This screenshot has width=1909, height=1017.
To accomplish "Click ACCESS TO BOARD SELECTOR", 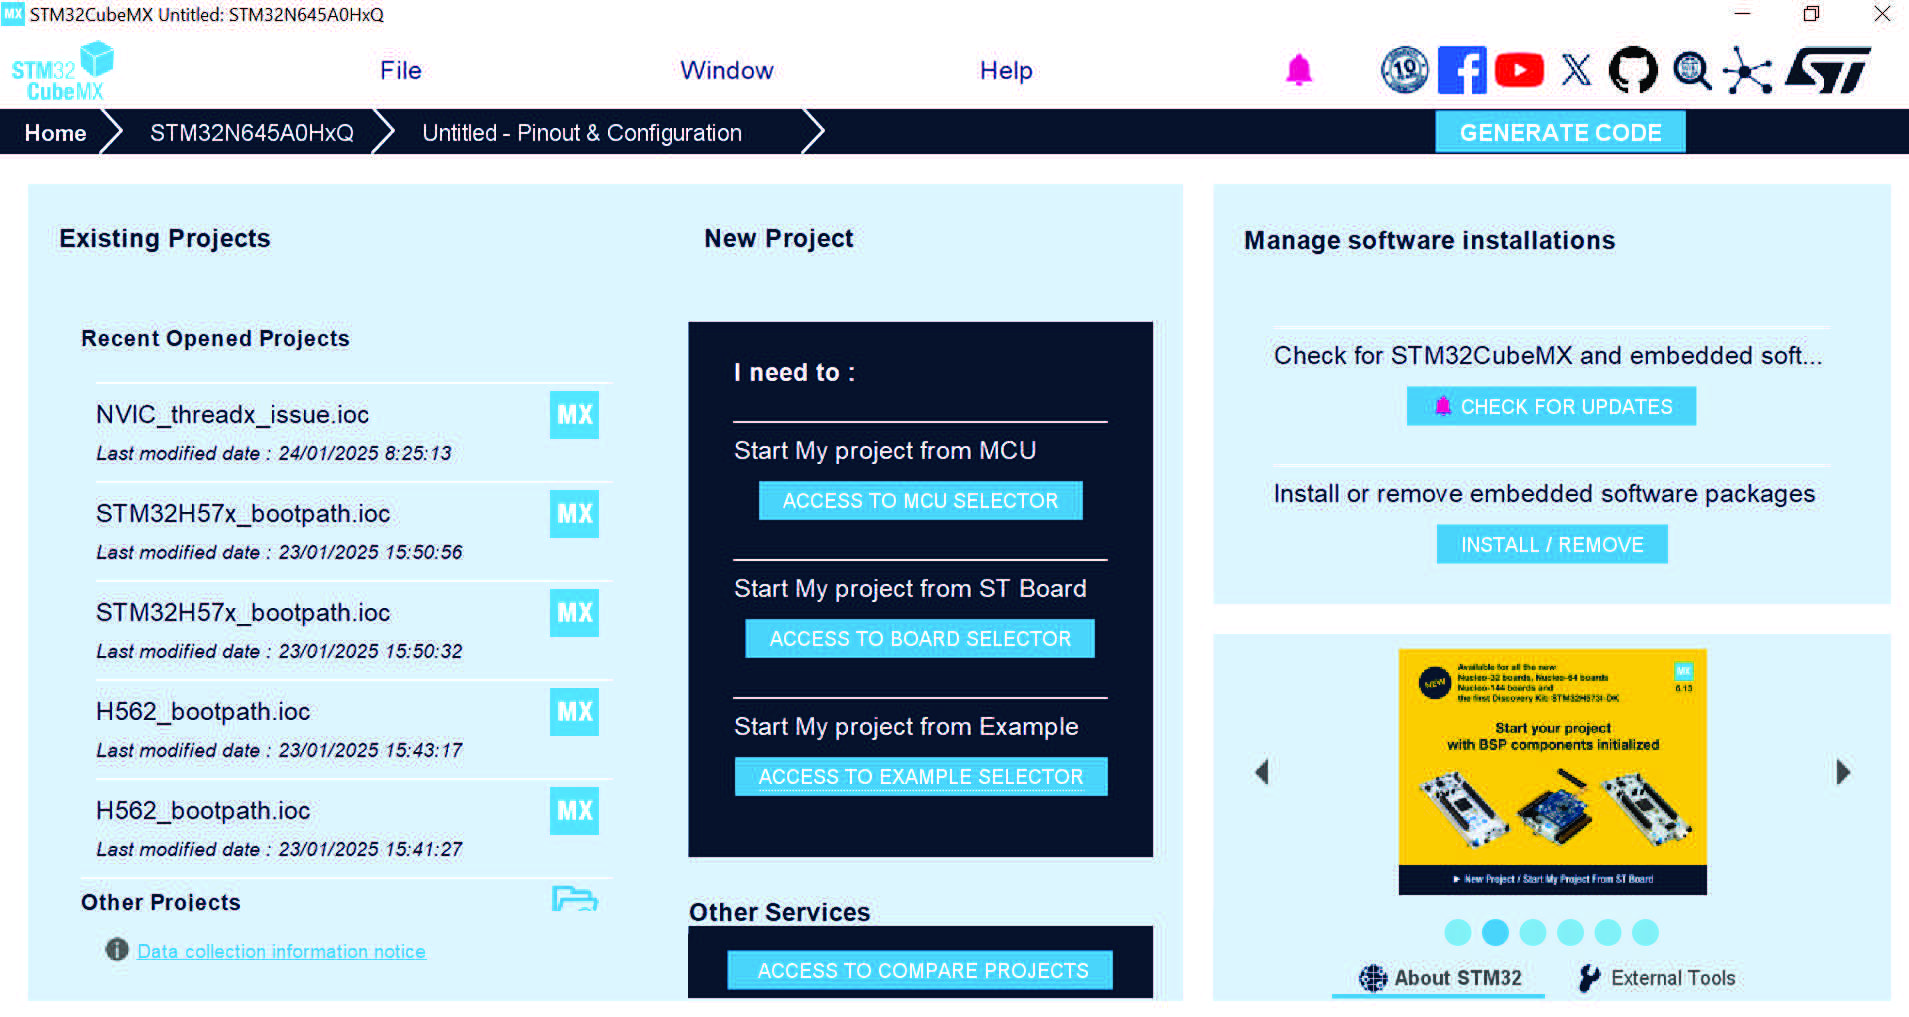I will (x=920, y=639).
